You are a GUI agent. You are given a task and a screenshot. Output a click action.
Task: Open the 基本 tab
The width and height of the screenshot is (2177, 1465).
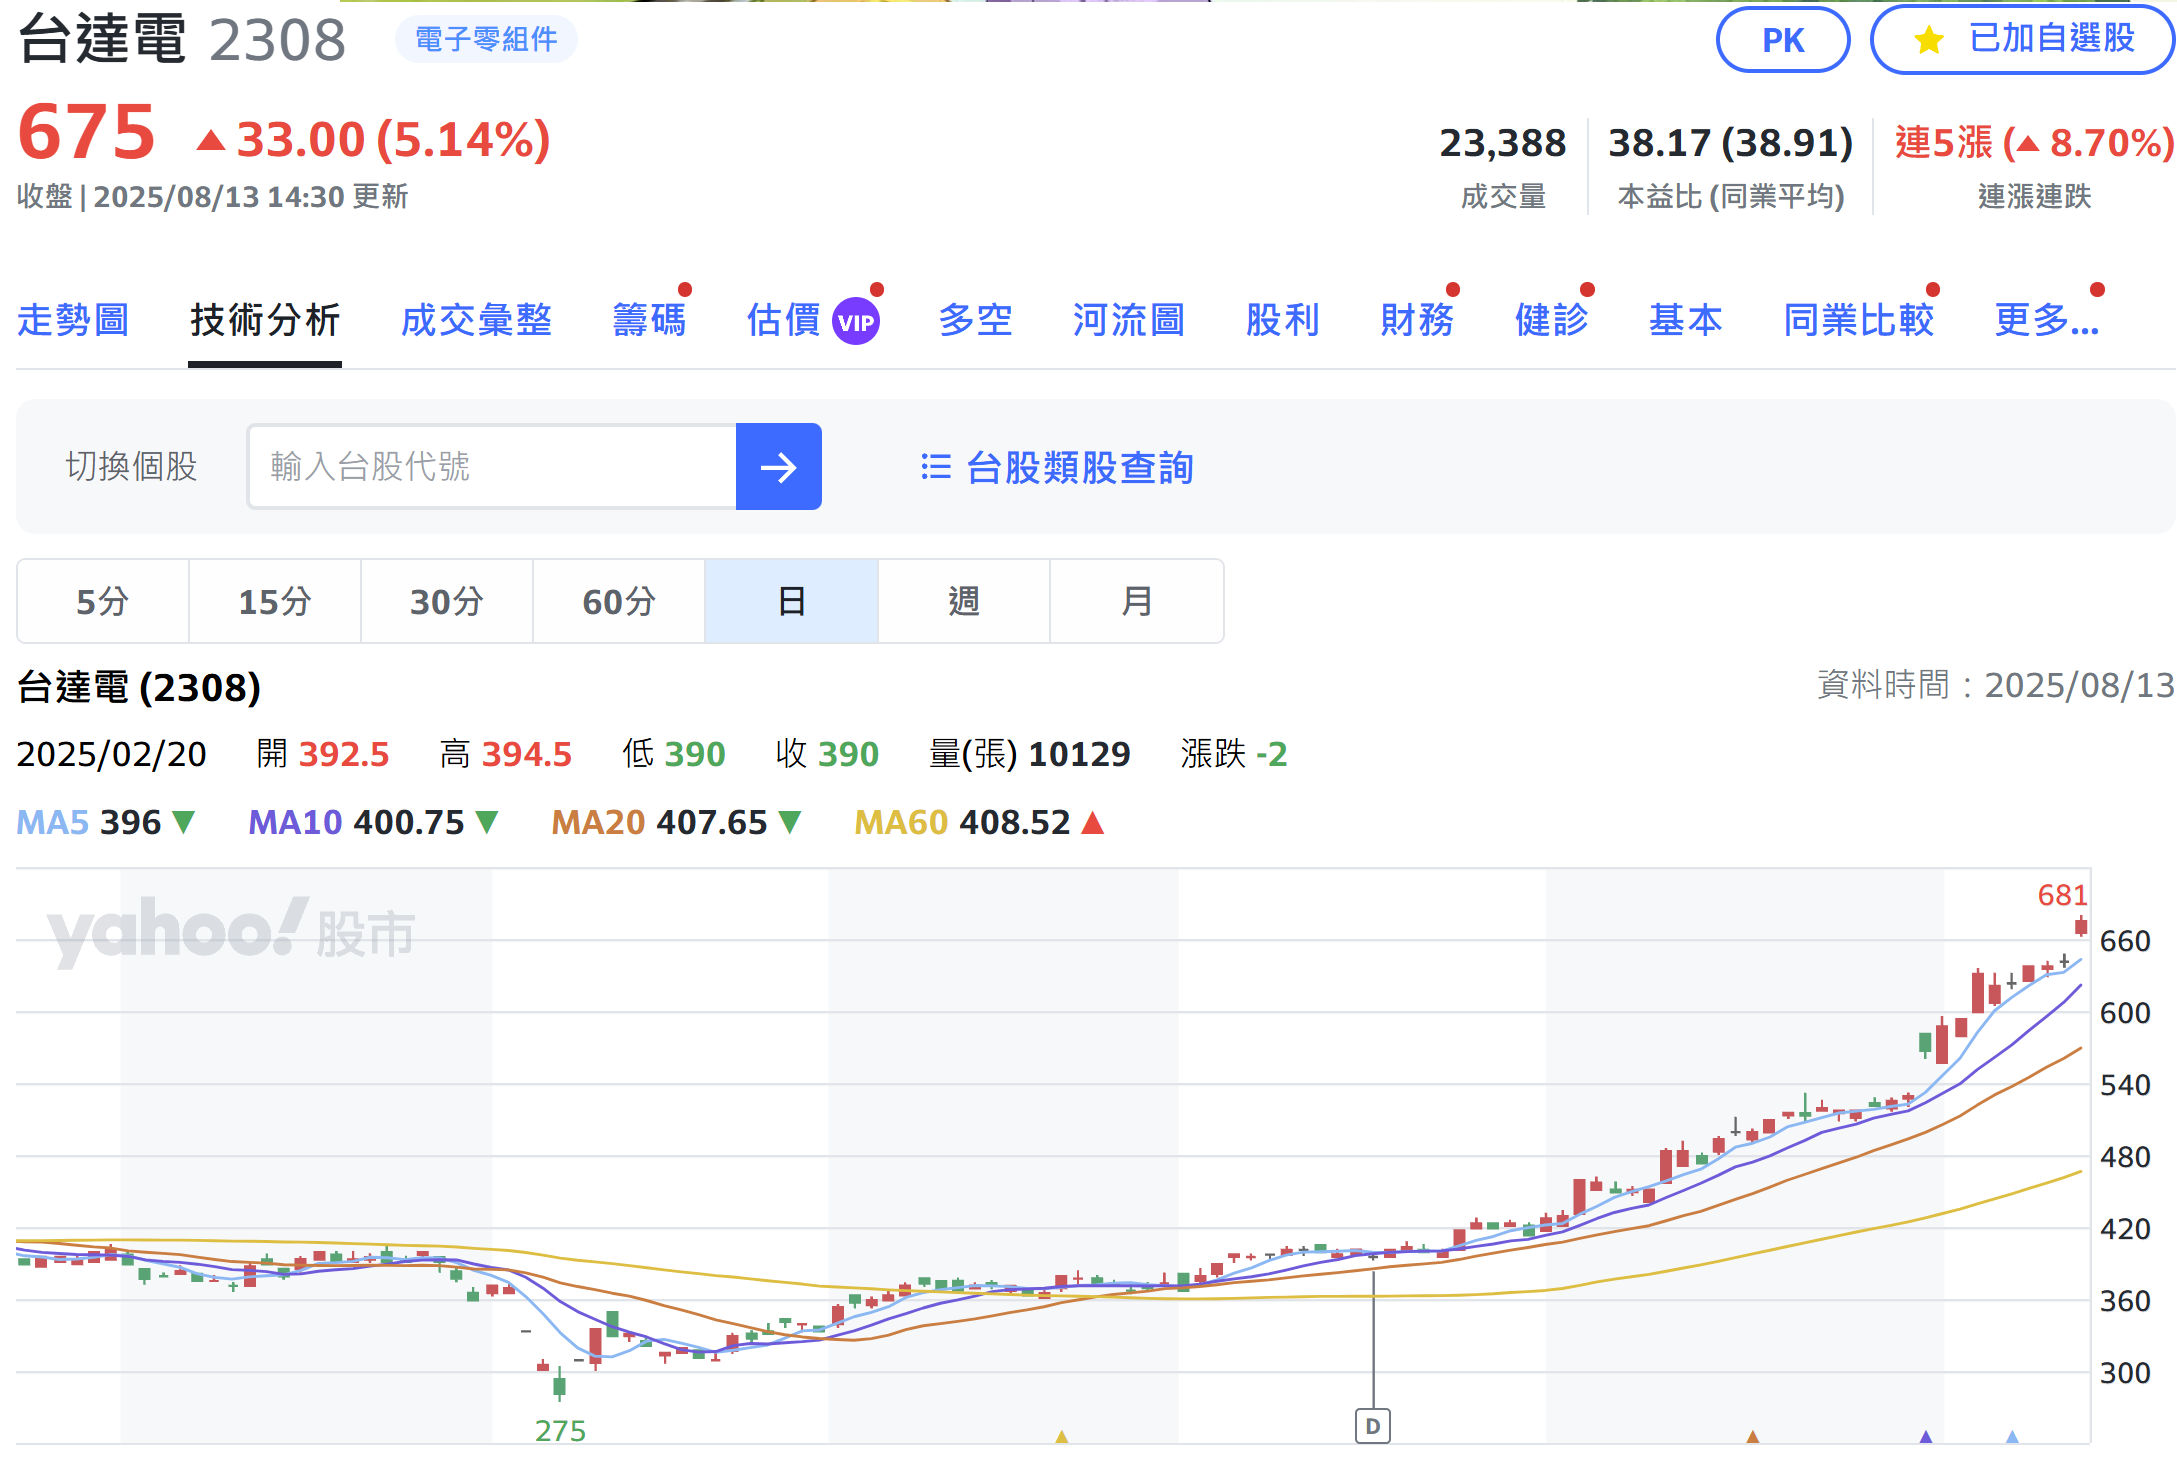point(1685,320)
